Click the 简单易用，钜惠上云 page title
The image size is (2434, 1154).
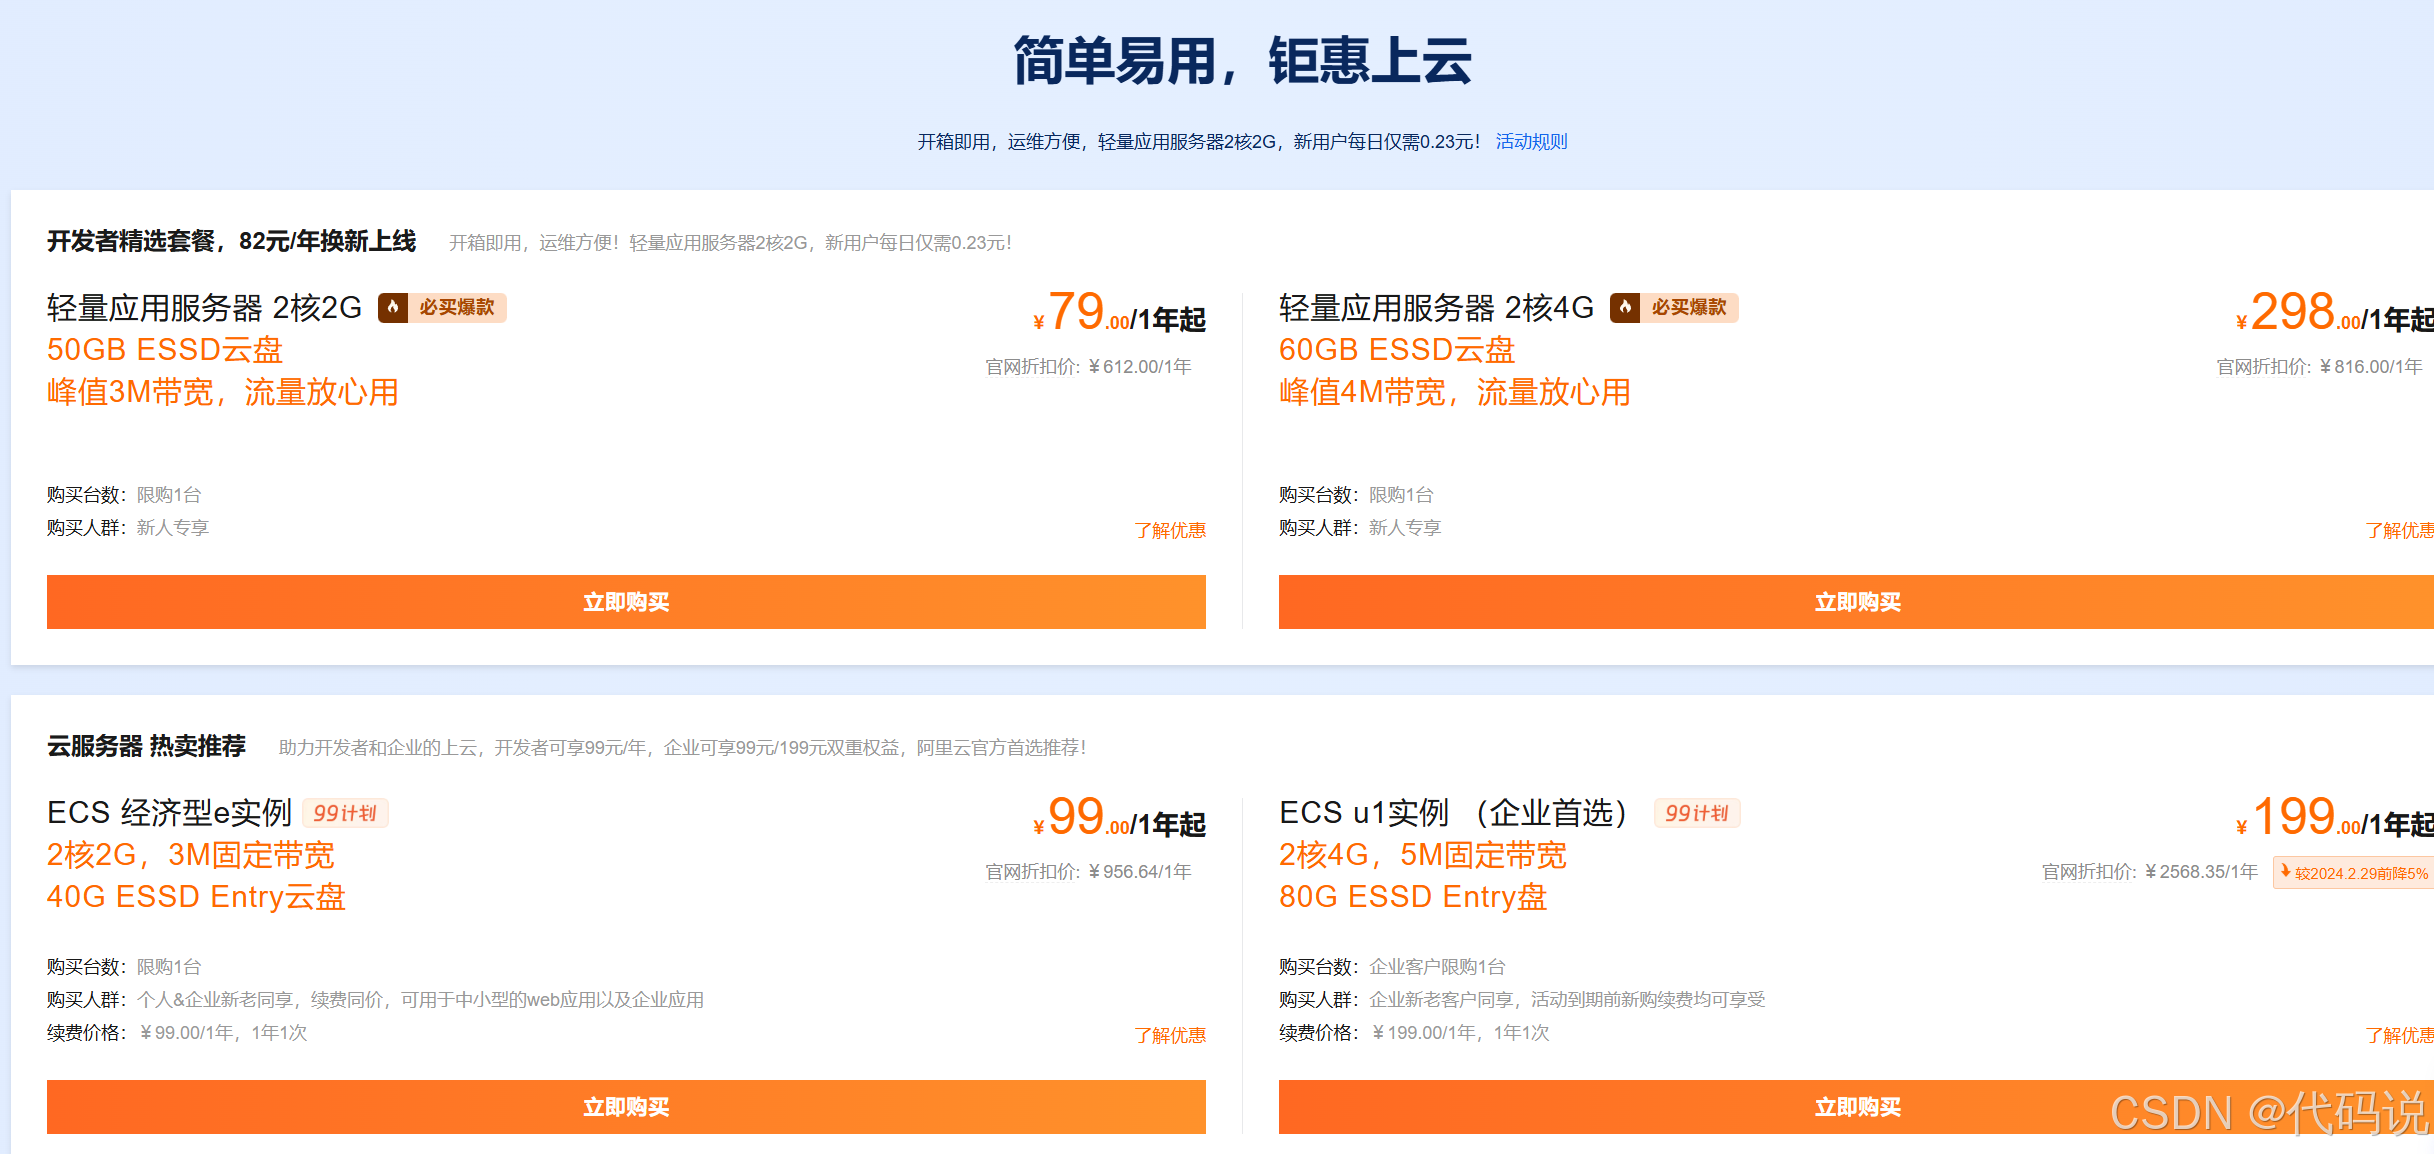(1242, 61)
